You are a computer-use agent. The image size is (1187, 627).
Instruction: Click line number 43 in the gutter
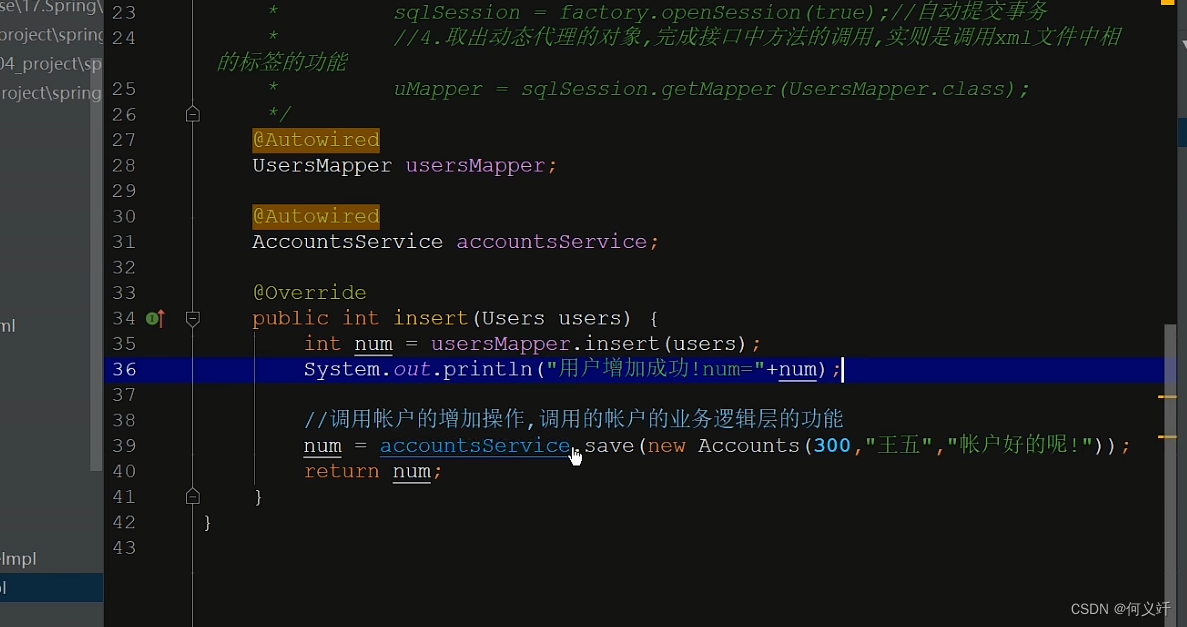click(124, 548)
